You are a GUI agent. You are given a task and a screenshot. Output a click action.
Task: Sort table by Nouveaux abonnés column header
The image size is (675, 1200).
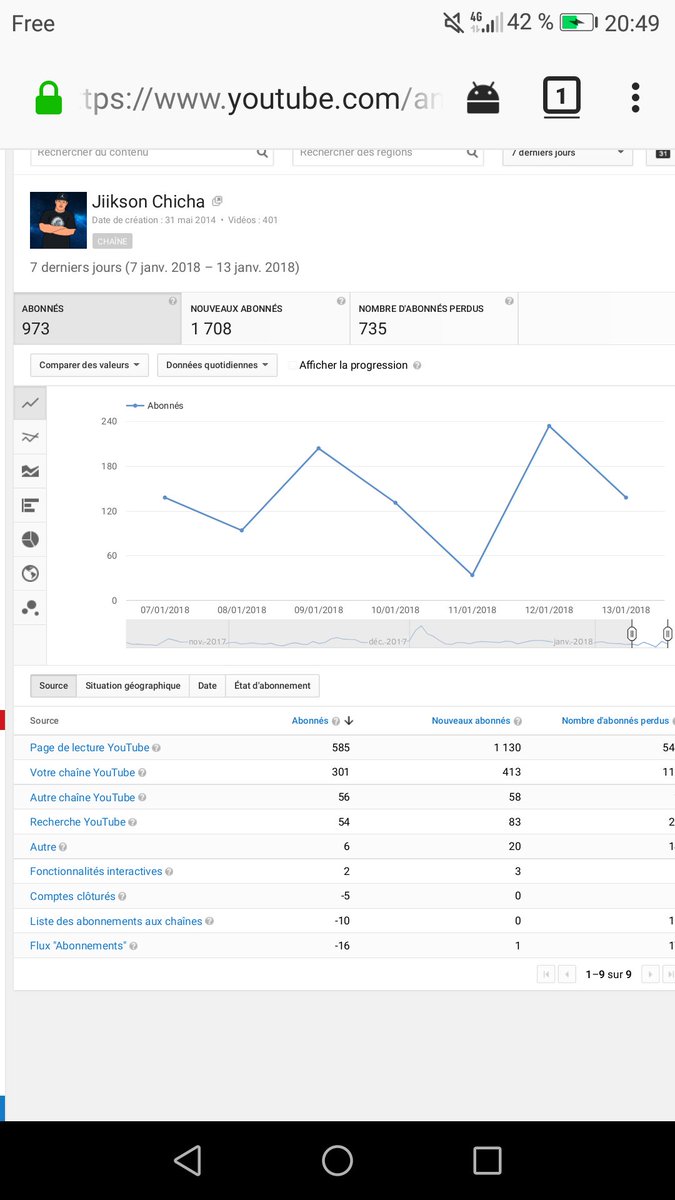pyautogui.click(x=471, y=721)
